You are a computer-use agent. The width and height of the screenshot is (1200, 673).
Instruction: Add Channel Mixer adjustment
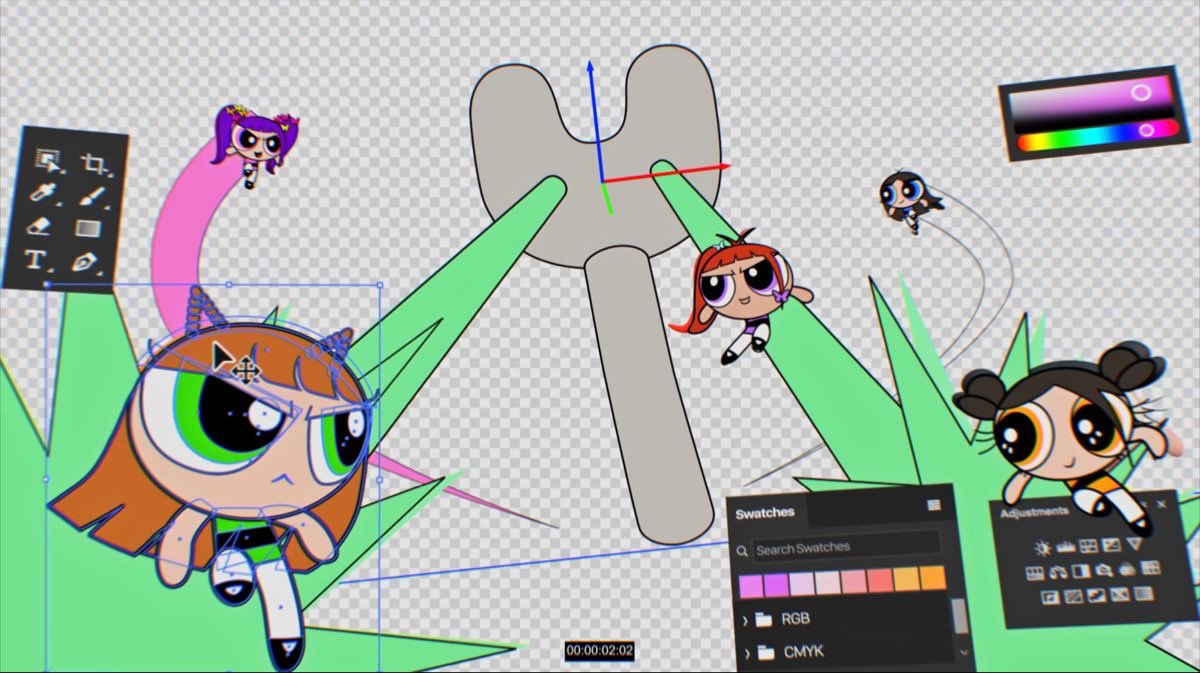[1127, 570]
